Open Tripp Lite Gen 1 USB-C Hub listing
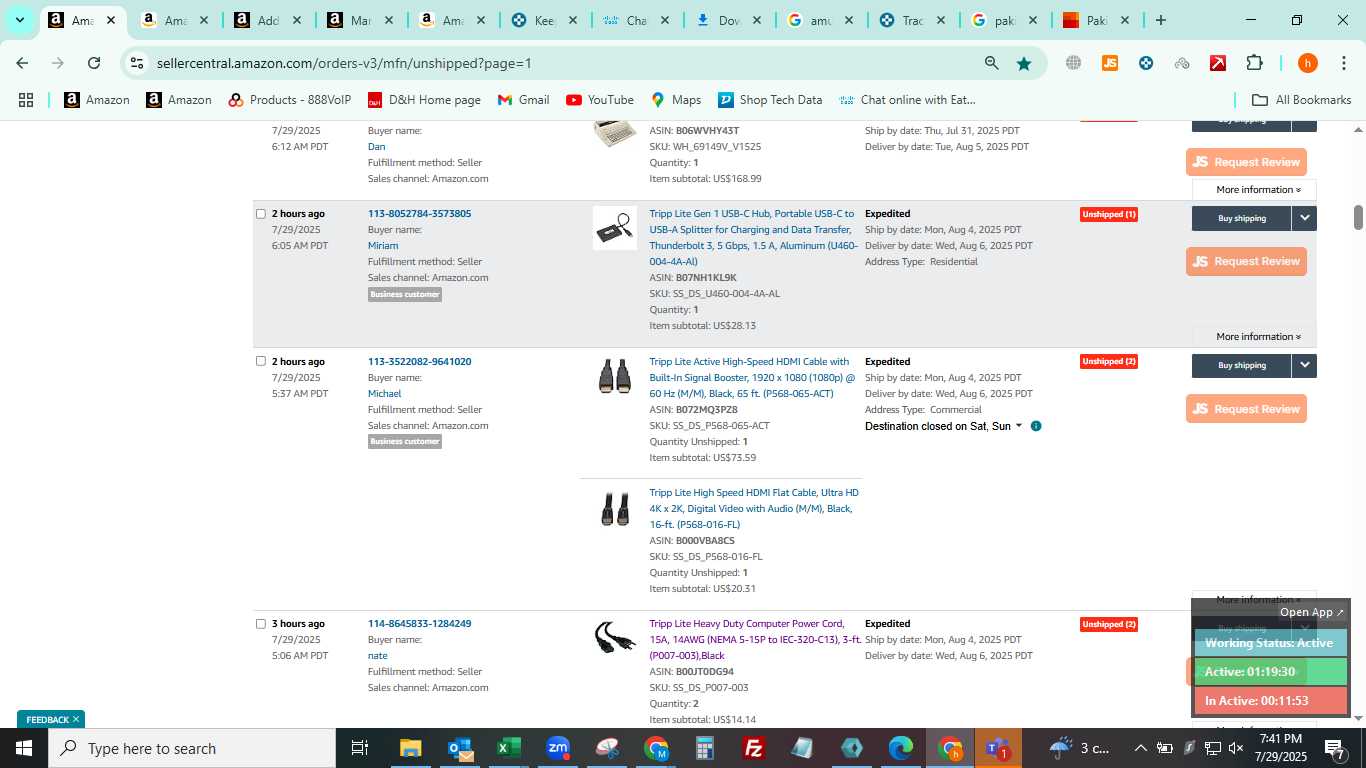1366x768 pixels. tap(753, 238)
